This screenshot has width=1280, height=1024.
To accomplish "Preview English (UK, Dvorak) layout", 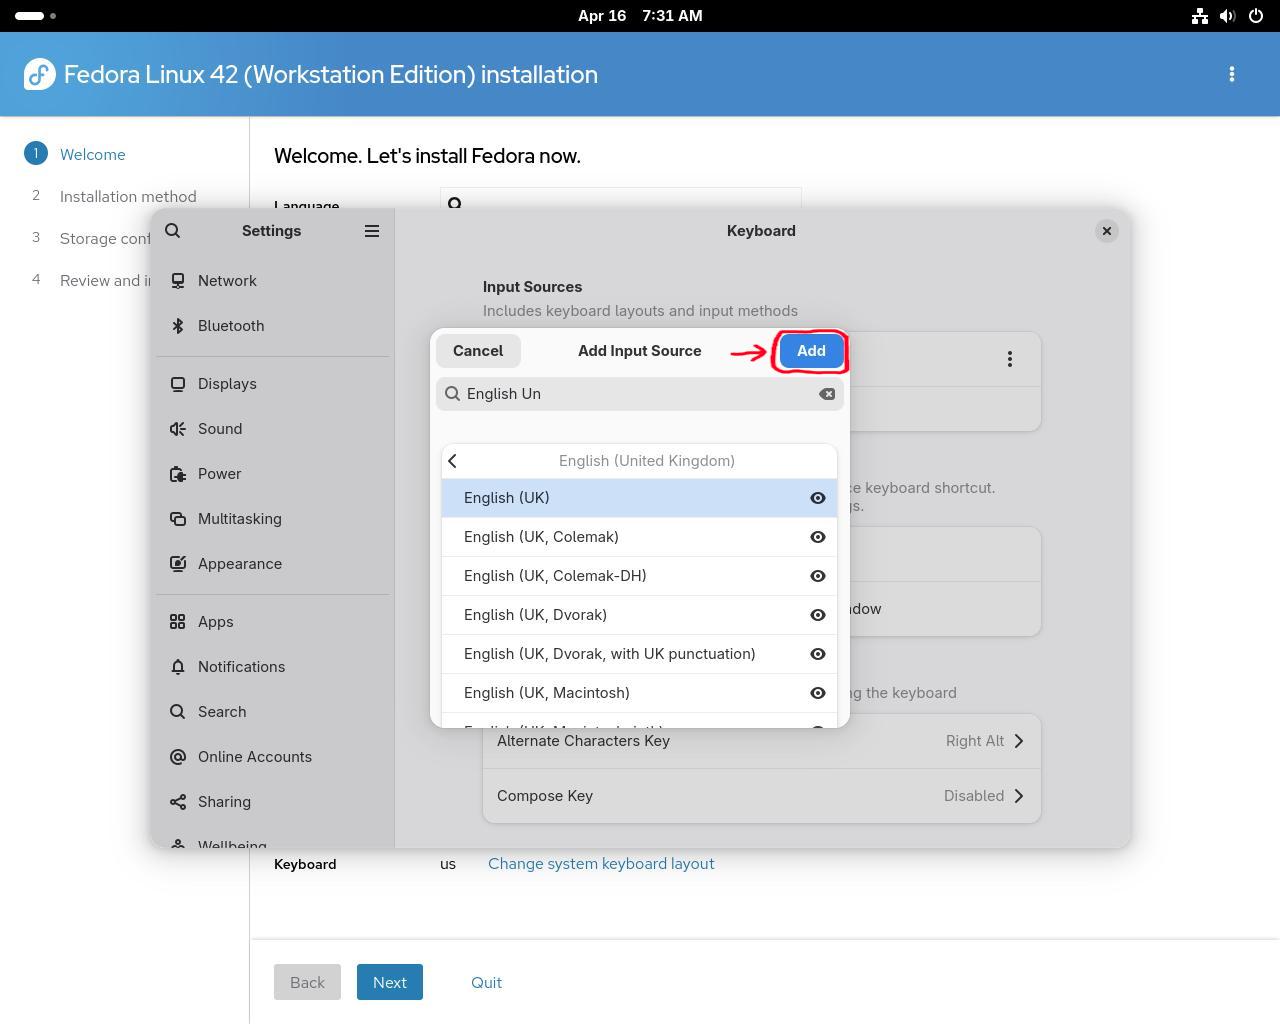I will [818, 615].
